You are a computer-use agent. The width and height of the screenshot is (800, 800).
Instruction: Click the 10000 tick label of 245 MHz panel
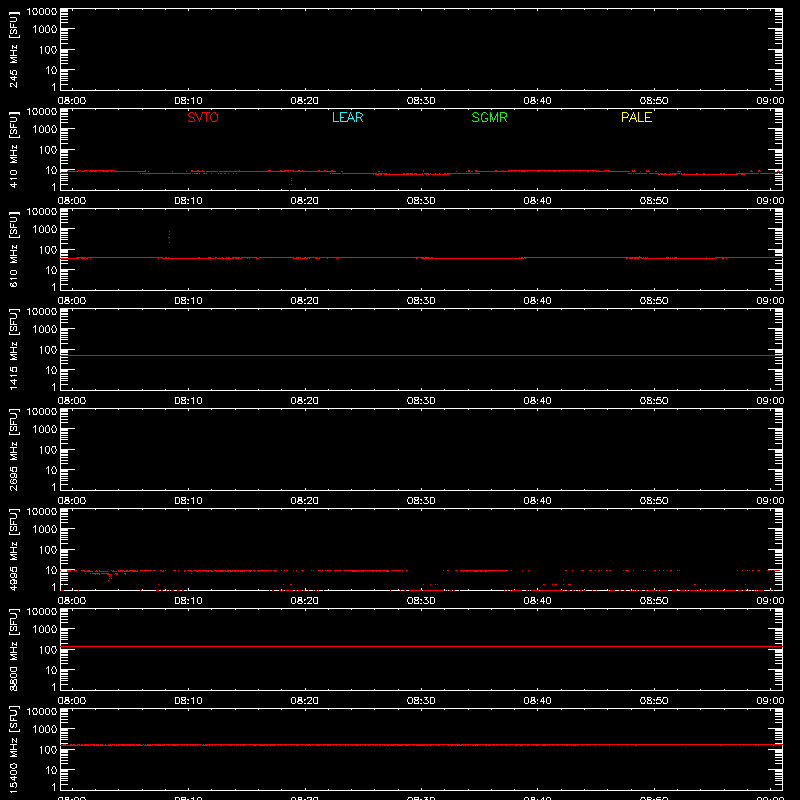42,12
